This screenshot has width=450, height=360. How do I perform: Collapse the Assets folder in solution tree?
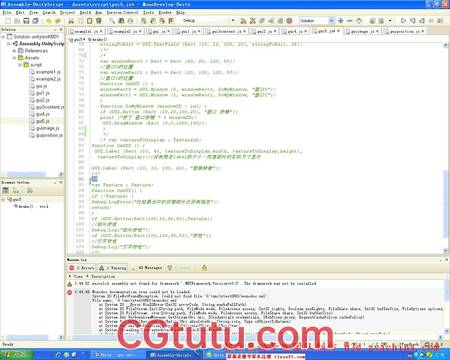click(x=14, y=58)
